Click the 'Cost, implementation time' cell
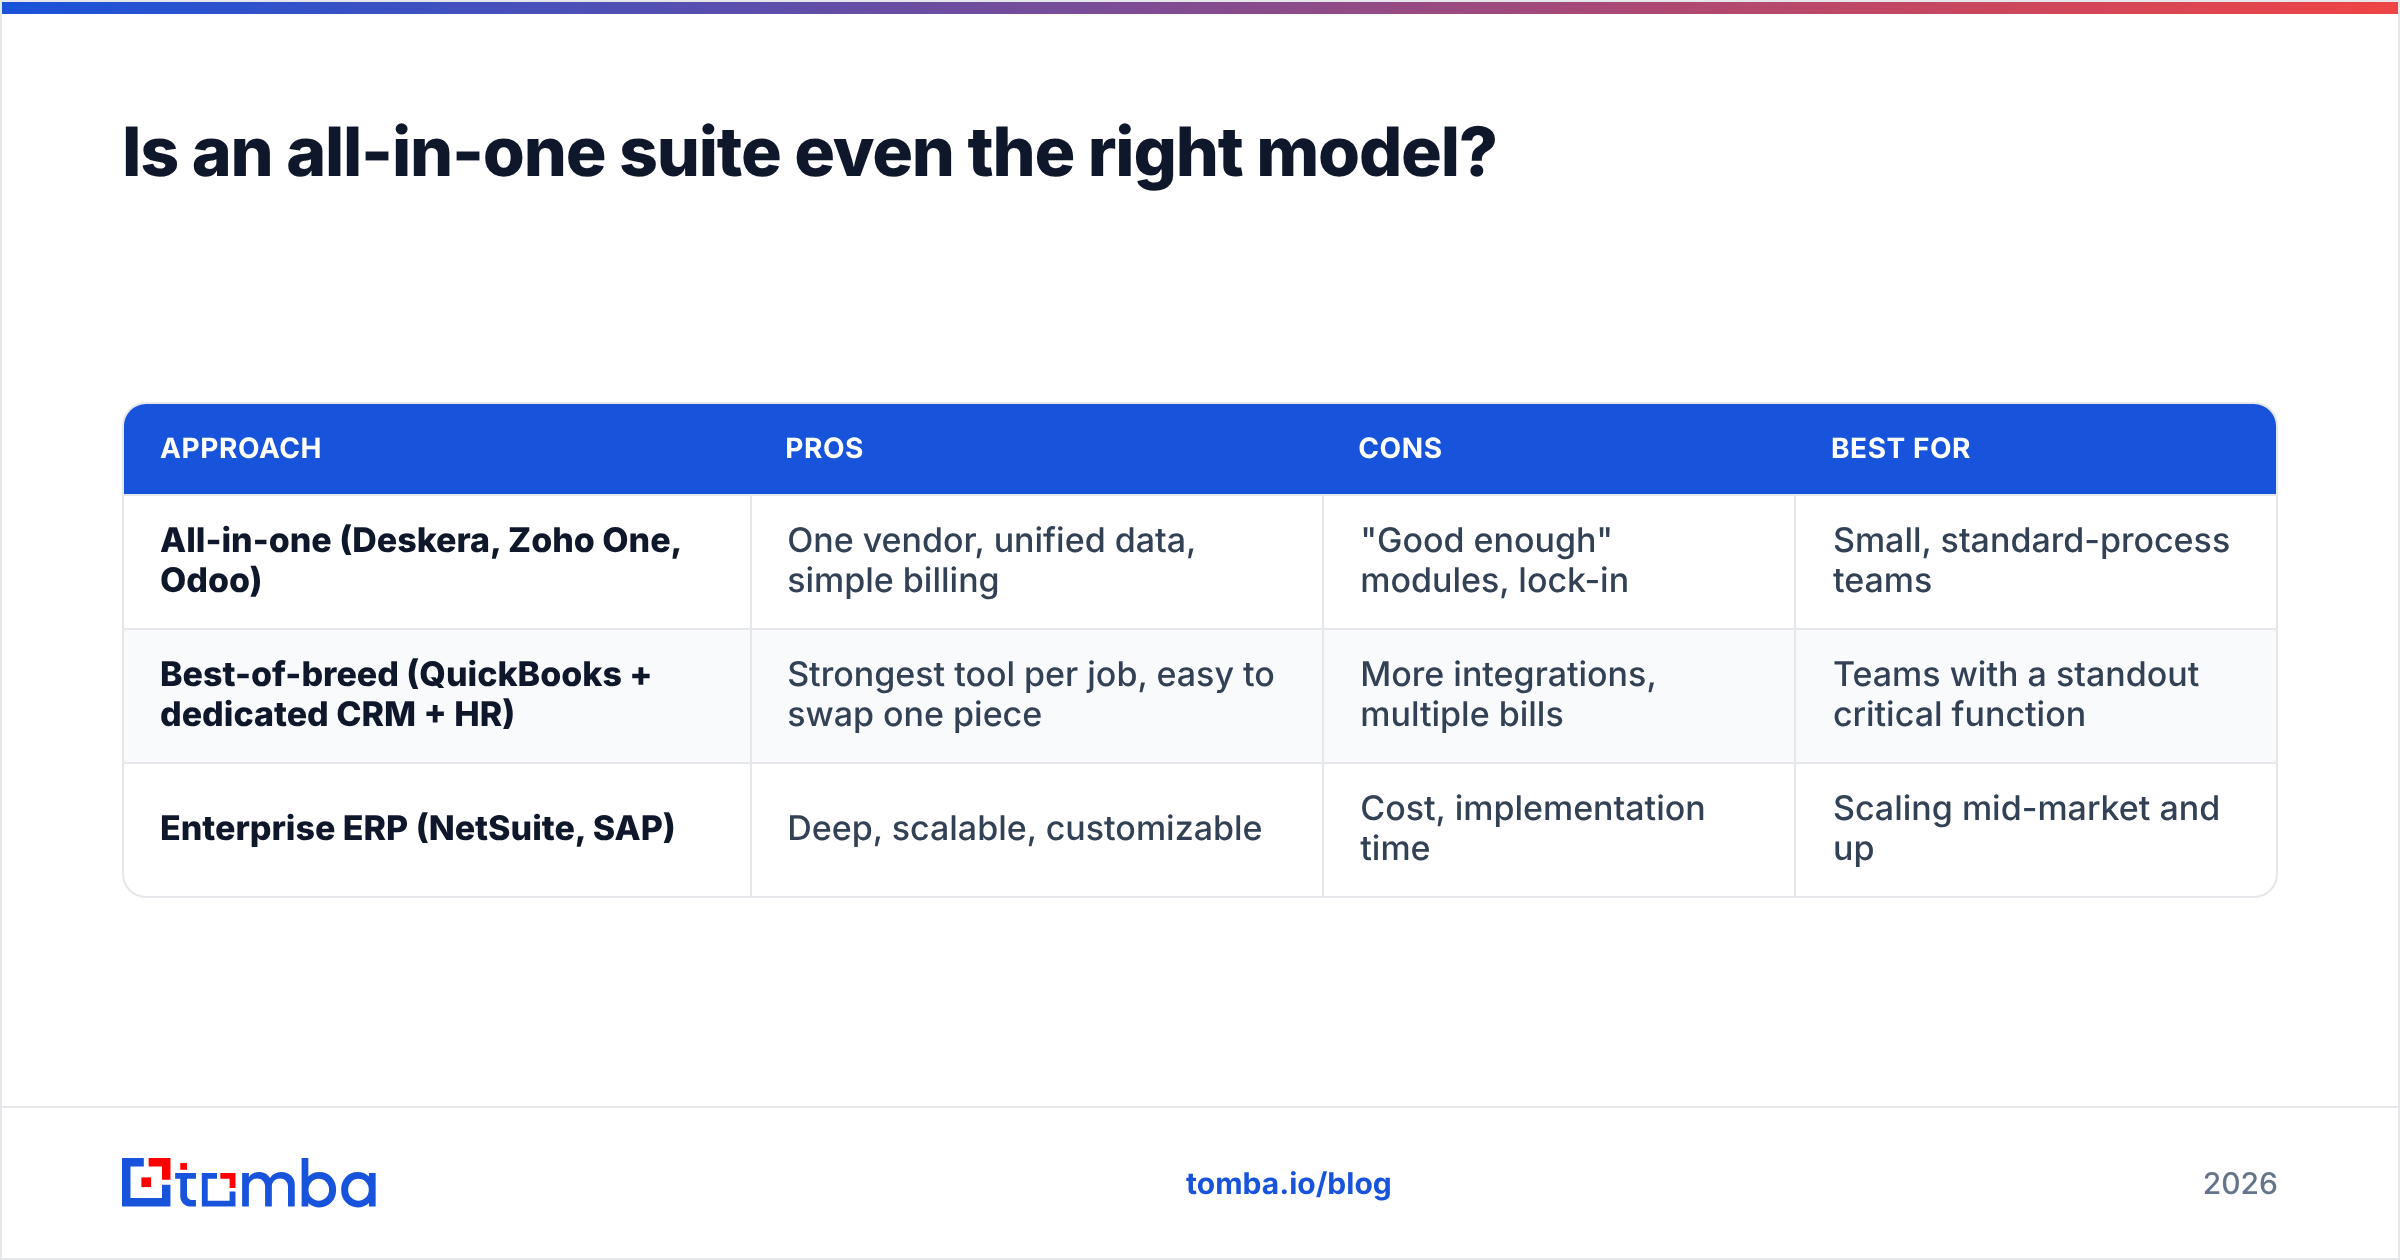Image resolution: width=2400 pixels, height=1260 pixels. pyautogui.click(x=1559, y=829)
